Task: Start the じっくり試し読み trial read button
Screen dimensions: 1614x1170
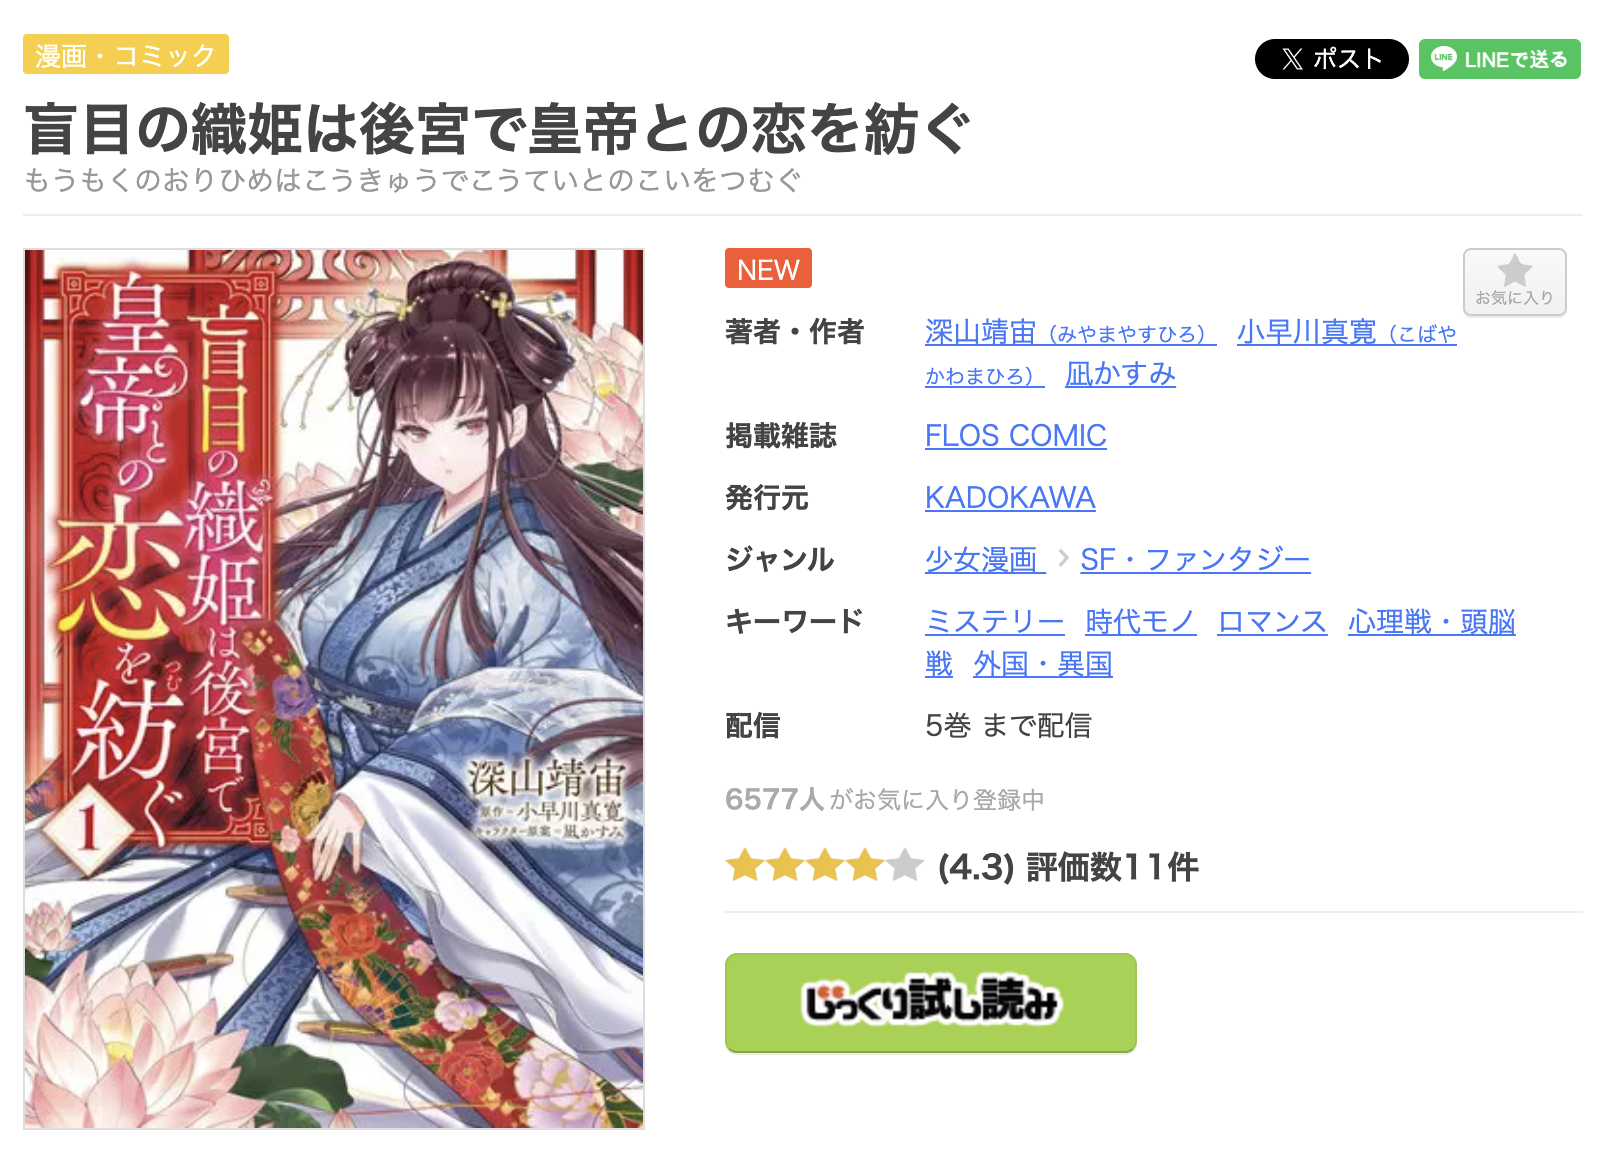Action: click(x=930, y=1002)
